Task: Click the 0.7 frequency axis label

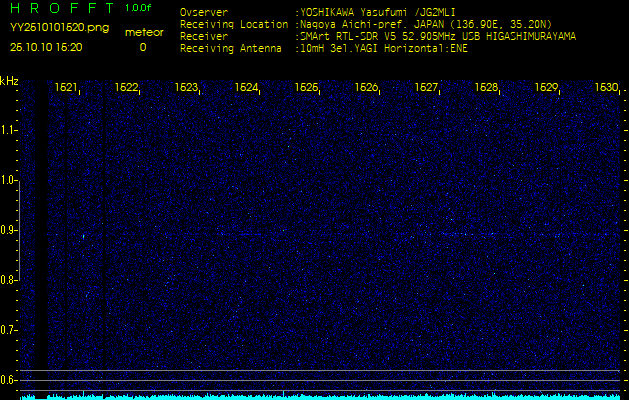Action: [9, 330]
